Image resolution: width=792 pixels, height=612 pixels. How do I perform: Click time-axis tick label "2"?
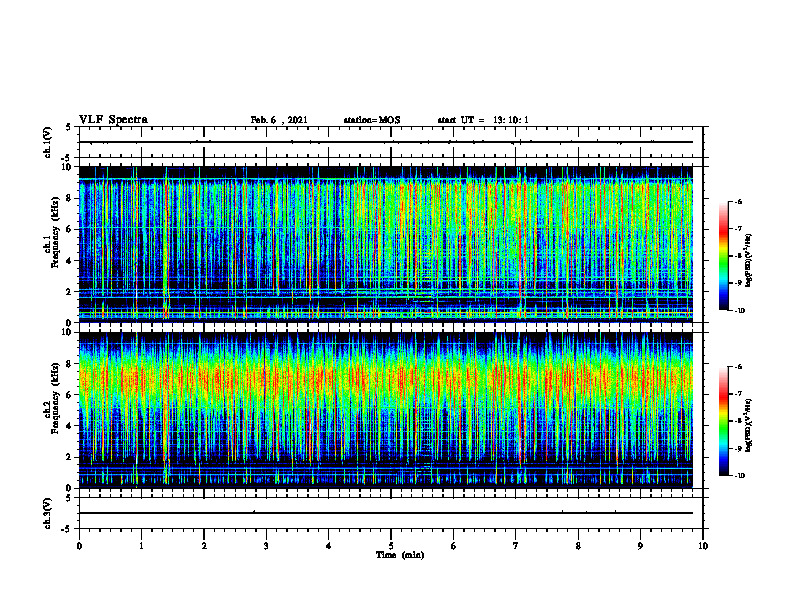[204, 546]
